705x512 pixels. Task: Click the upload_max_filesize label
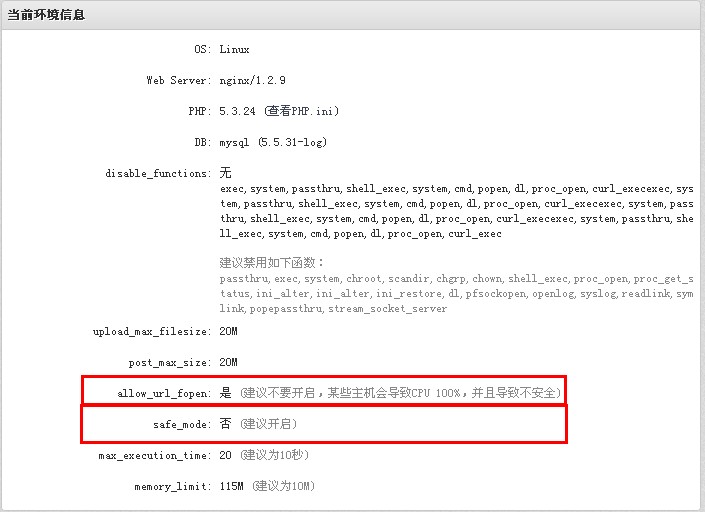click(151, 331)
